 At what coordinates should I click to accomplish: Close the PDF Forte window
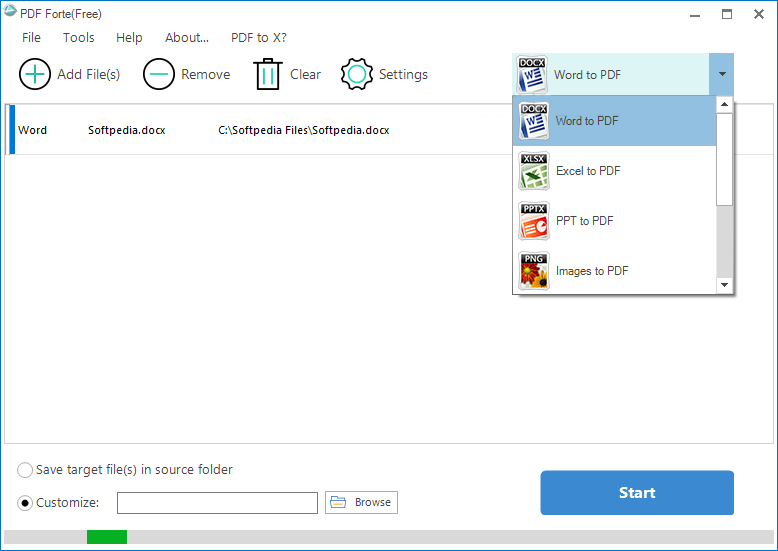[x=759, y=14]
